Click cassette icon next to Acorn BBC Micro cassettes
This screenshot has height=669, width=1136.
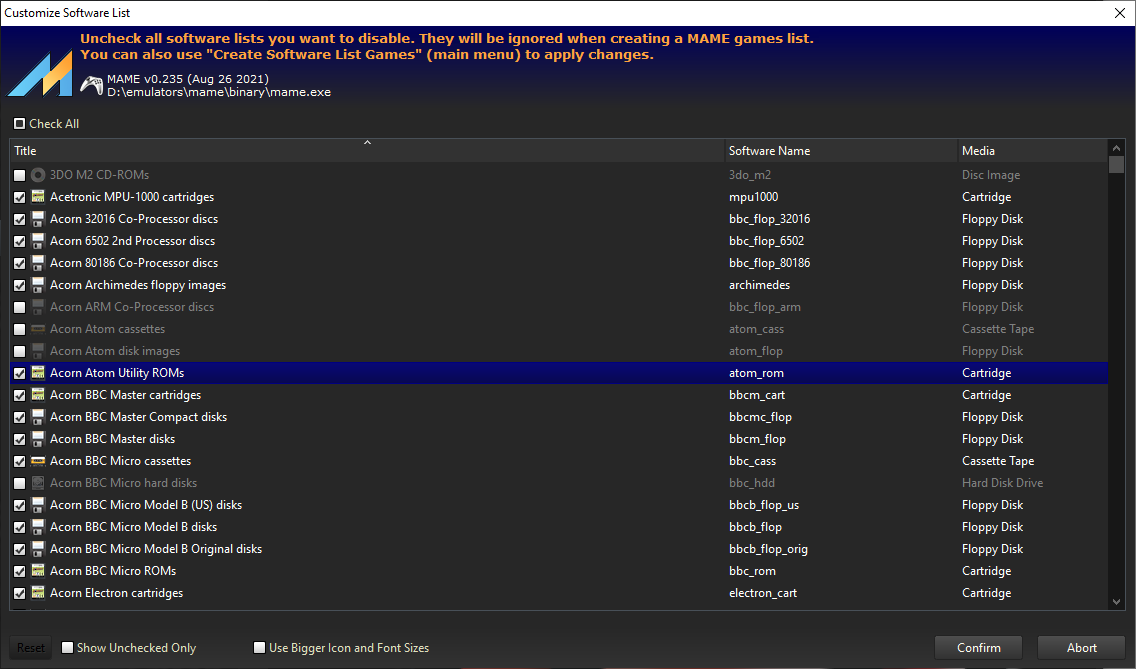[38, 461]
